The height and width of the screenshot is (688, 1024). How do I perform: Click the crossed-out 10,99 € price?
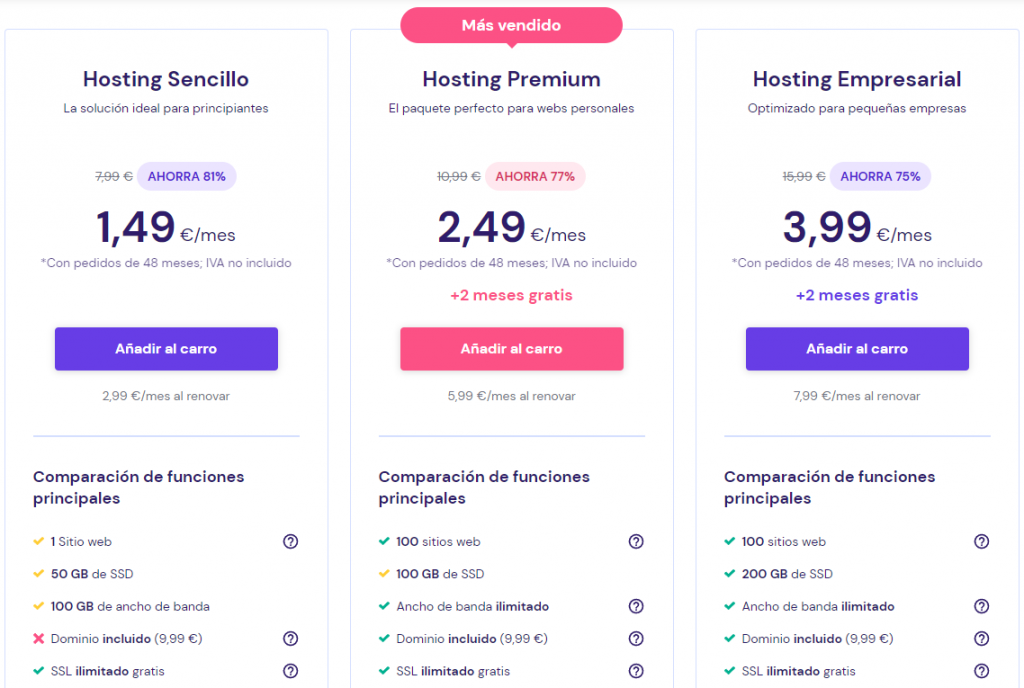(x=459, y=176)
